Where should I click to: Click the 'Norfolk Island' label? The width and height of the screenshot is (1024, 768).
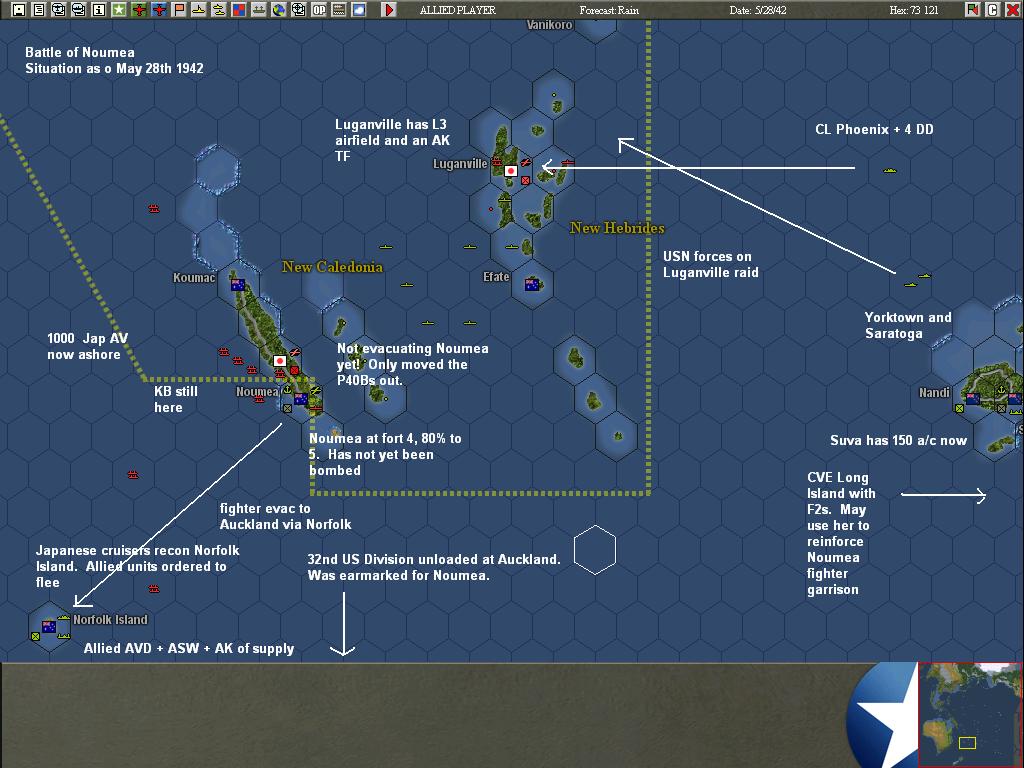pyautogui.click(x=110, y=620)
